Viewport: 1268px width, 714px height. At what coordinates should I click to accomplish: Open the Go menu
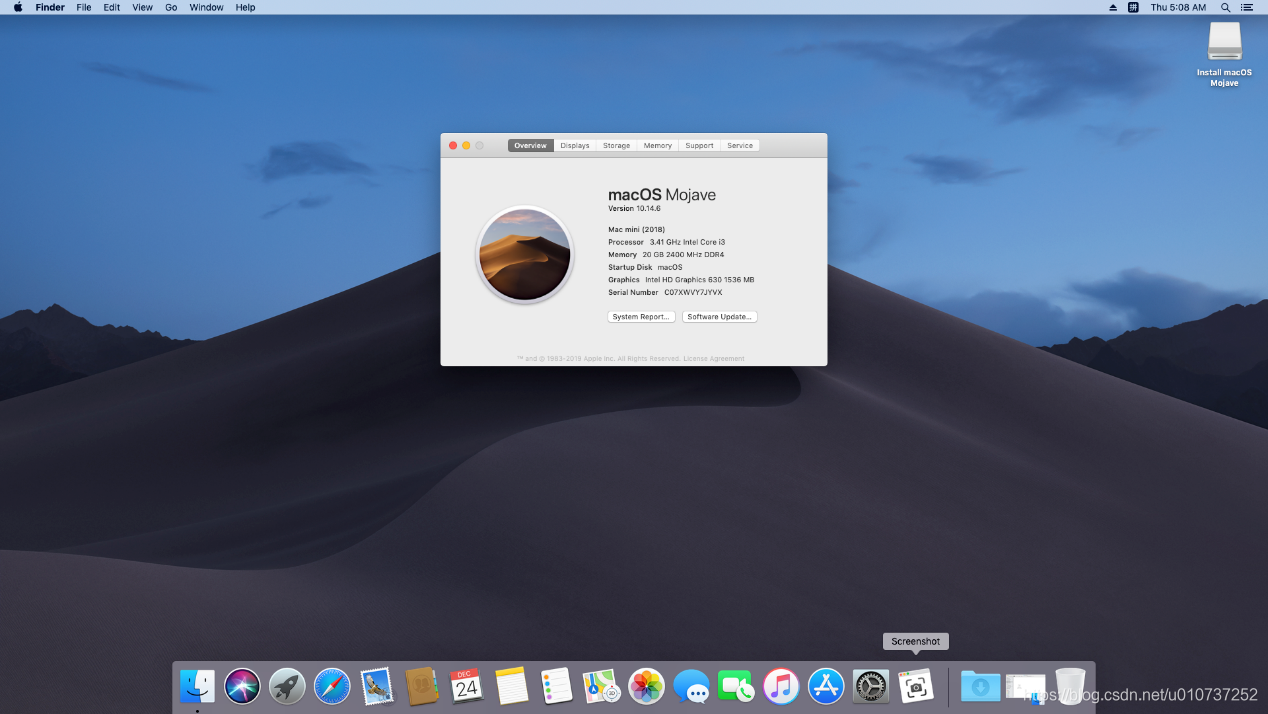171,7
